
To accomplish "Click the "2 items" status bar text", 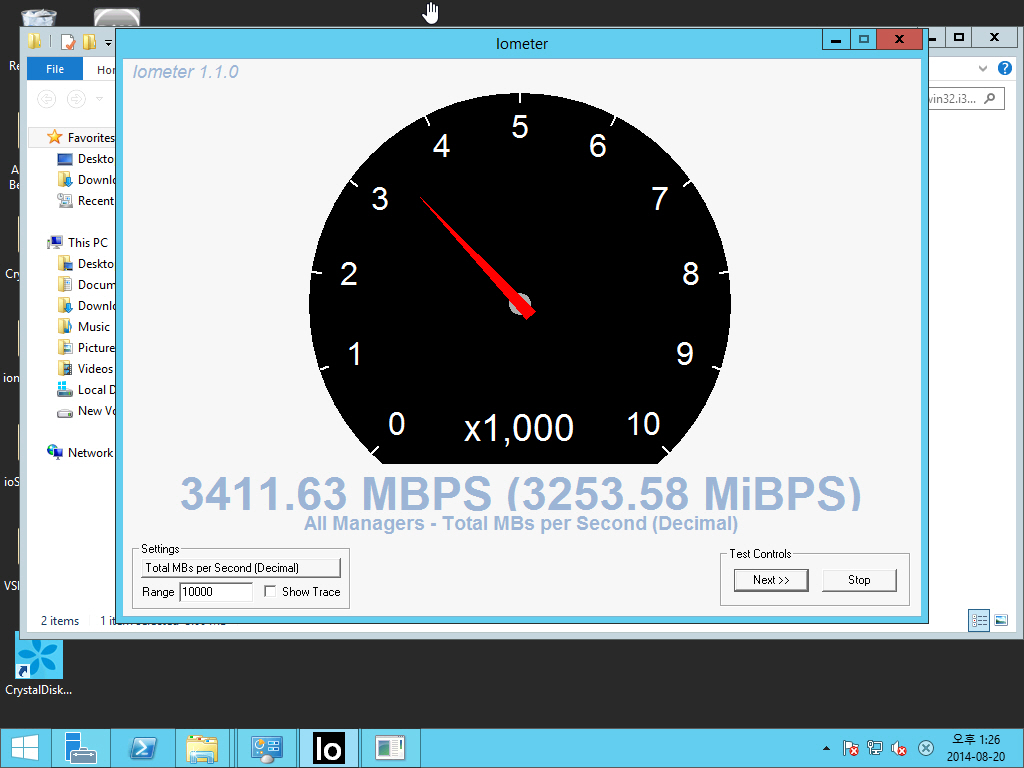I will [60, 620].
